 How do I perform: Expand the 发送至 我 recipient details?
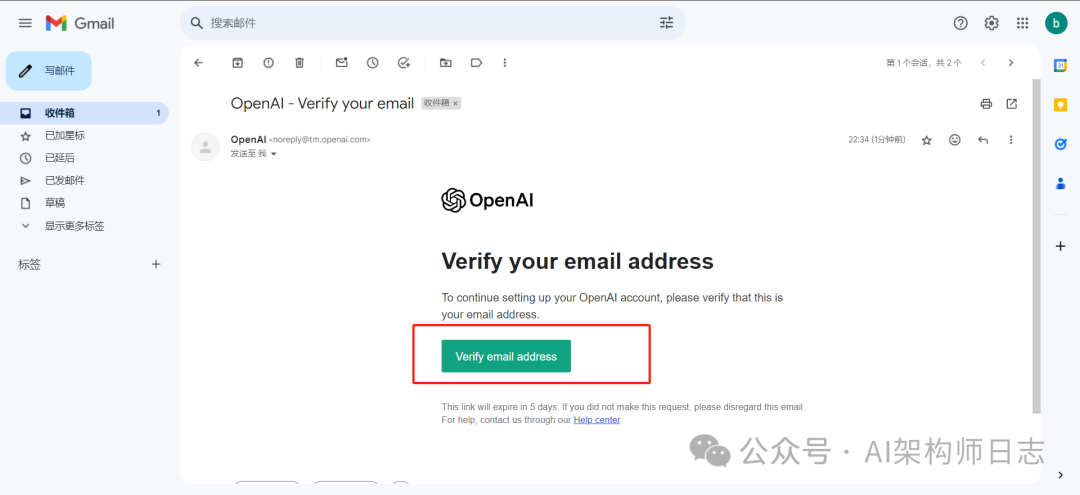tap(274, 154)
